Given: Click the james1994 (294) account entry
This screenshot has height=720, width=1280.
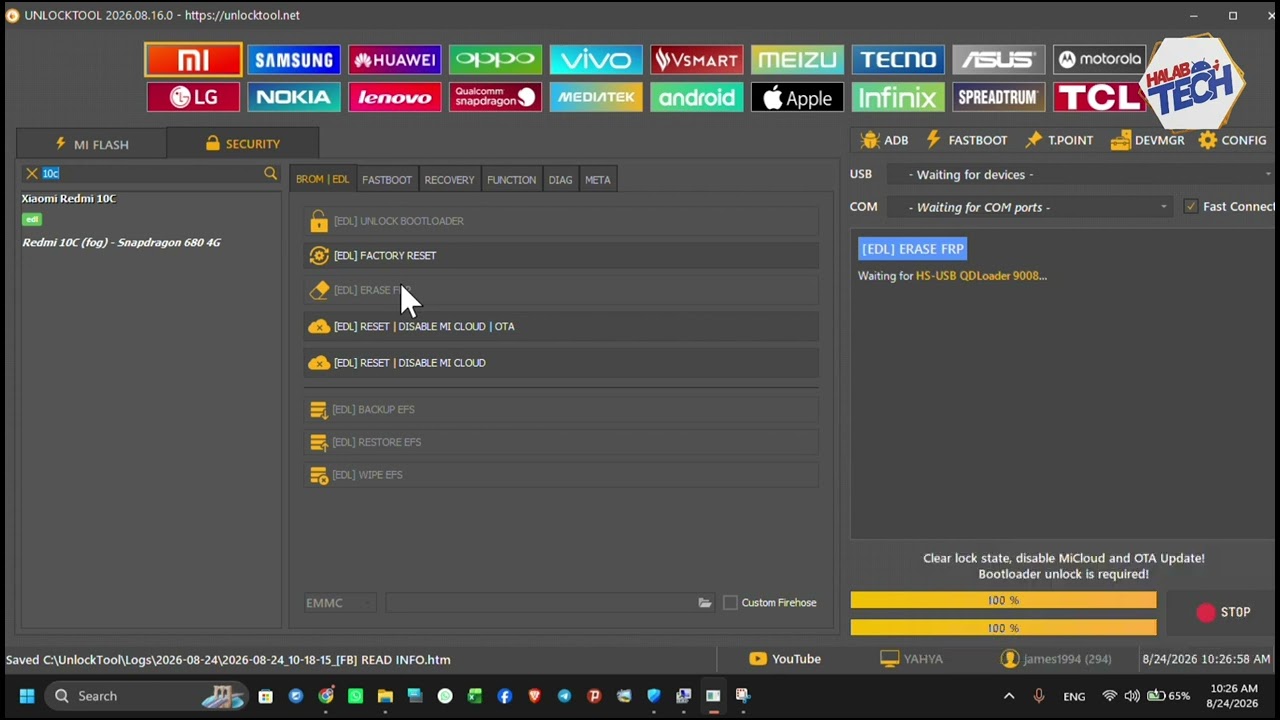Looking at the screenshot, I should click(x=1056, y=659).
